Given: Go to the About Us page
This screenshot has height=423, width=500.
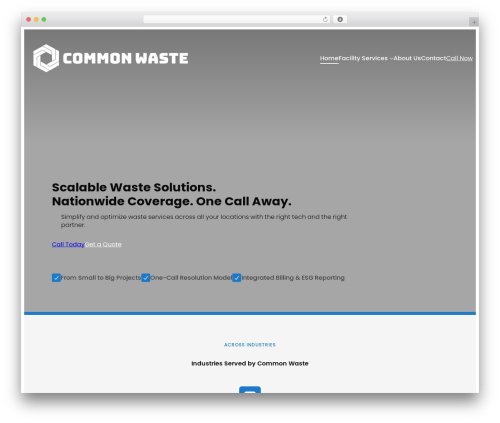Looking at the screenshot, I should tap(407, 58).
